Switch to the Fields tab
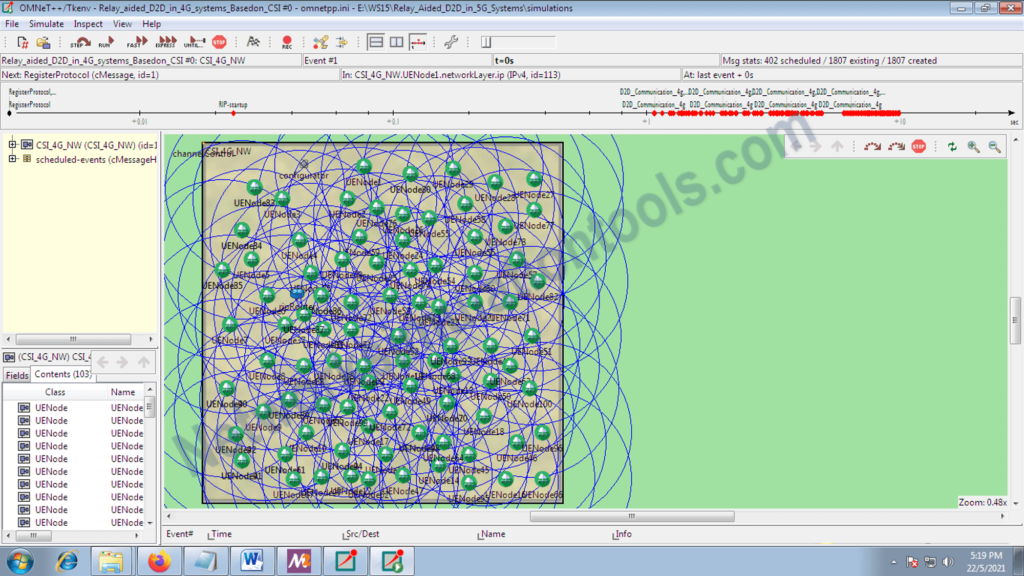The width and height of the screenshot is (1024, 576). (16, 374)
